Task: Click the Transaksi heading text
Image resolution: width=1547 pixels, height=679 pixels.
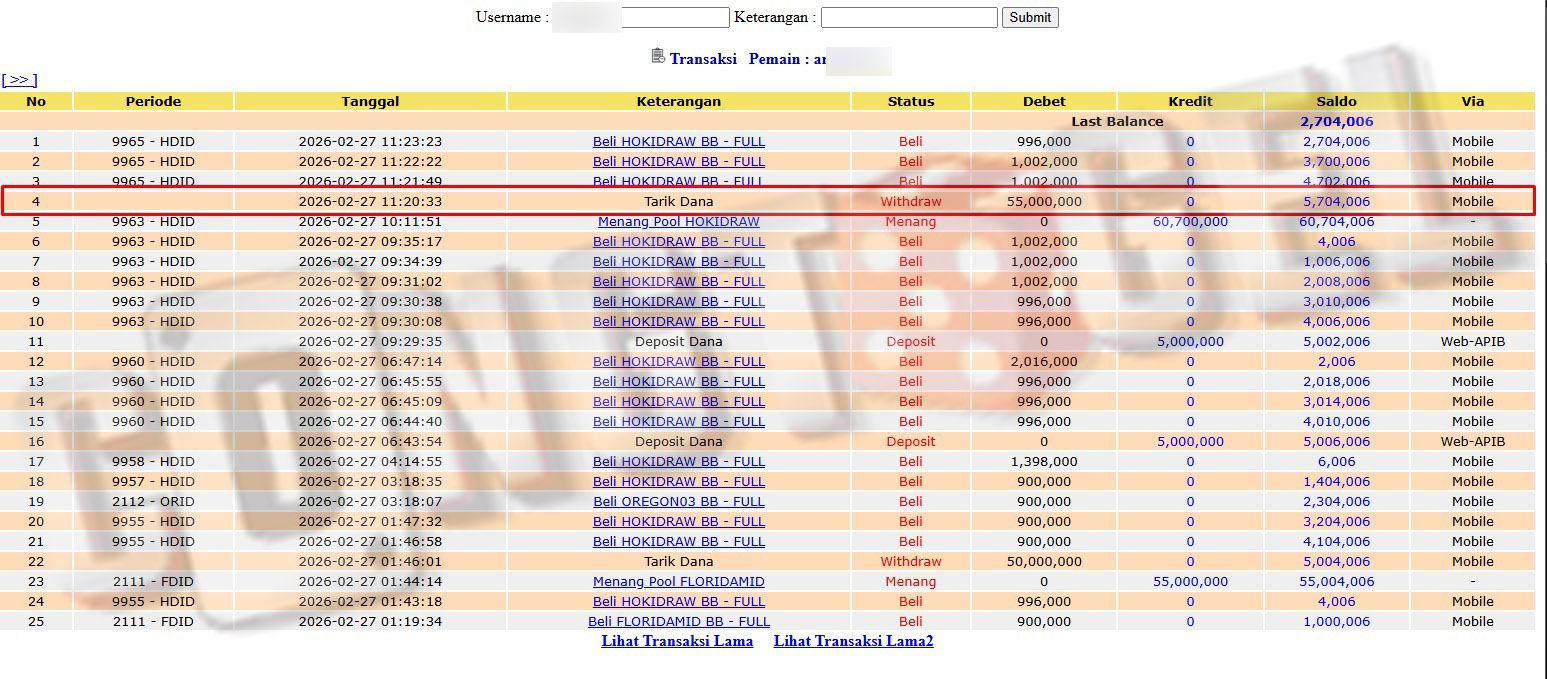Action: tap(703, 59)
